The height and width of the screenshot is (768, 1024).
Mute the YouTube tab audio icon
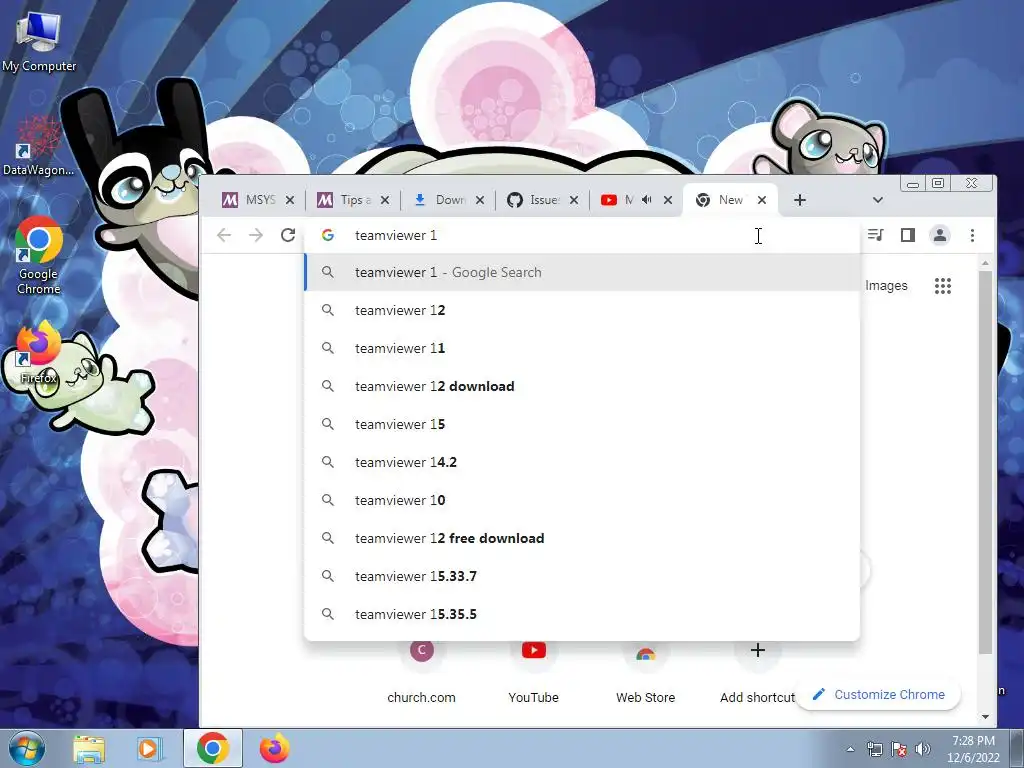coord(647,200)
